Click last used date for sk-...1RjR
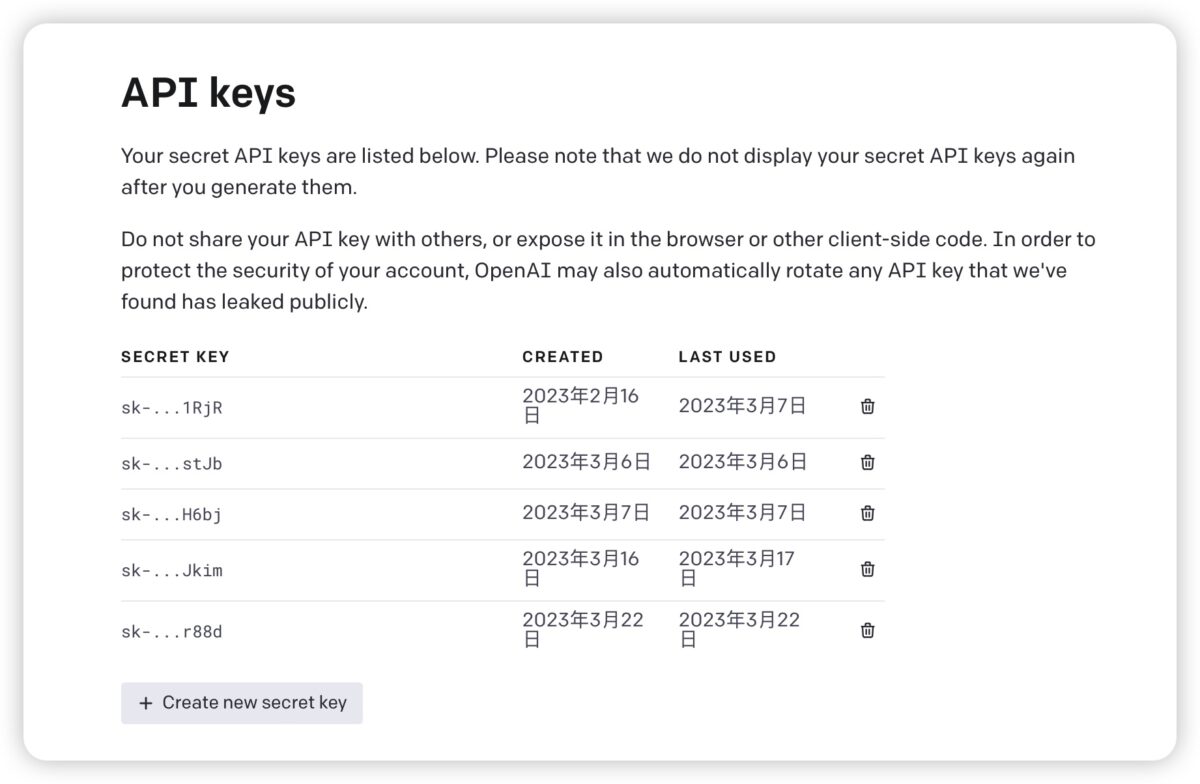The image size is (1200, 784). pos(743,406)
